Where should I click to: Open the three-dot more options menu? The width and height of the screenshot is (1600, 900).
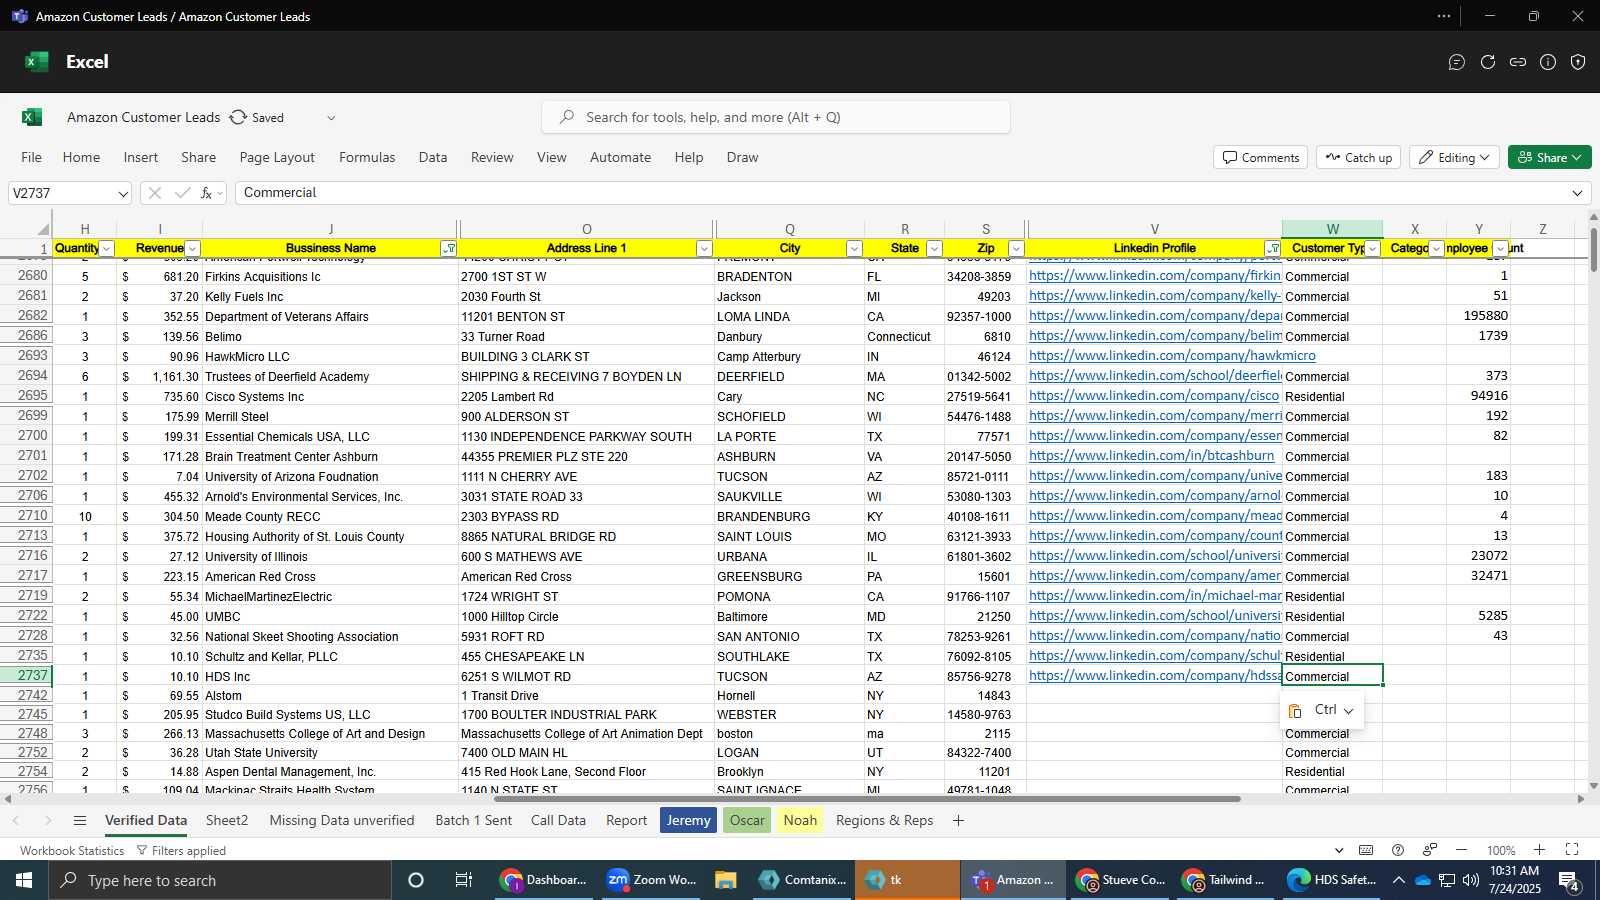coord(1444,16)
